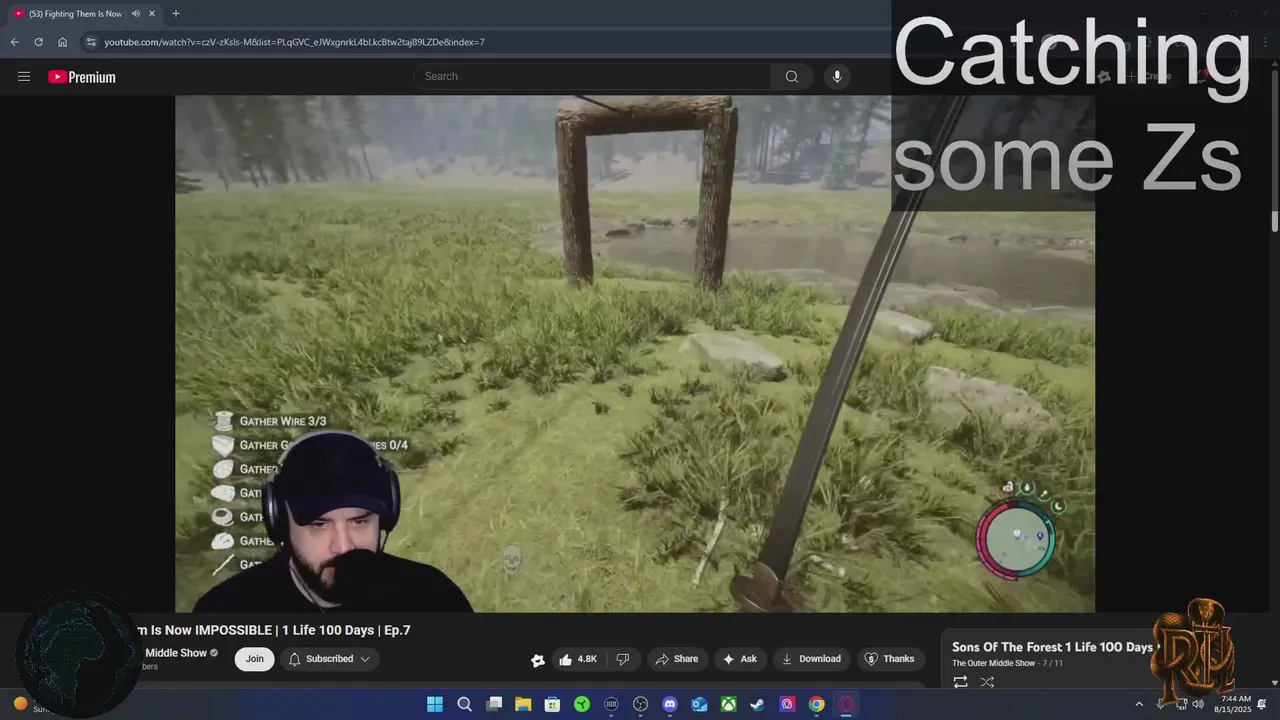Open the green round app on taskbar

coord(582,704)
